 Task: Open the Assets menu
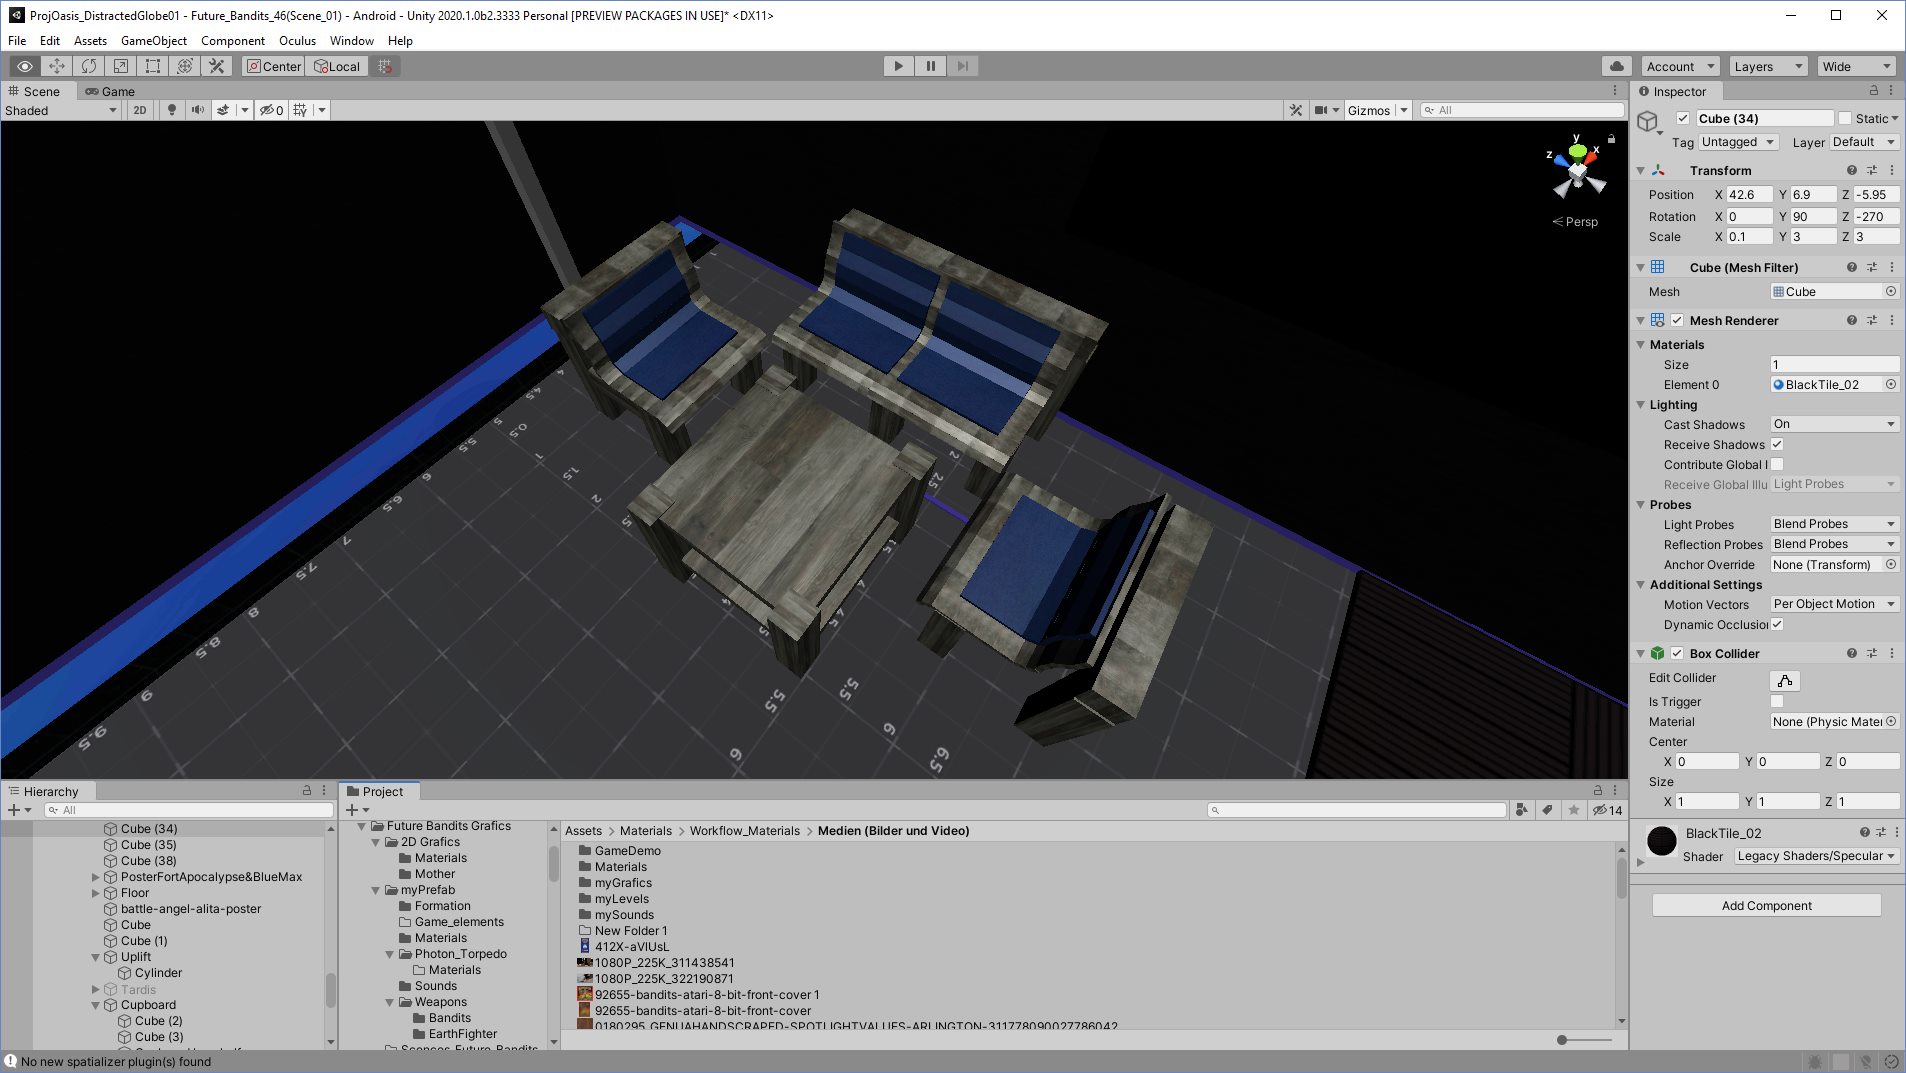tap(90, 41)
